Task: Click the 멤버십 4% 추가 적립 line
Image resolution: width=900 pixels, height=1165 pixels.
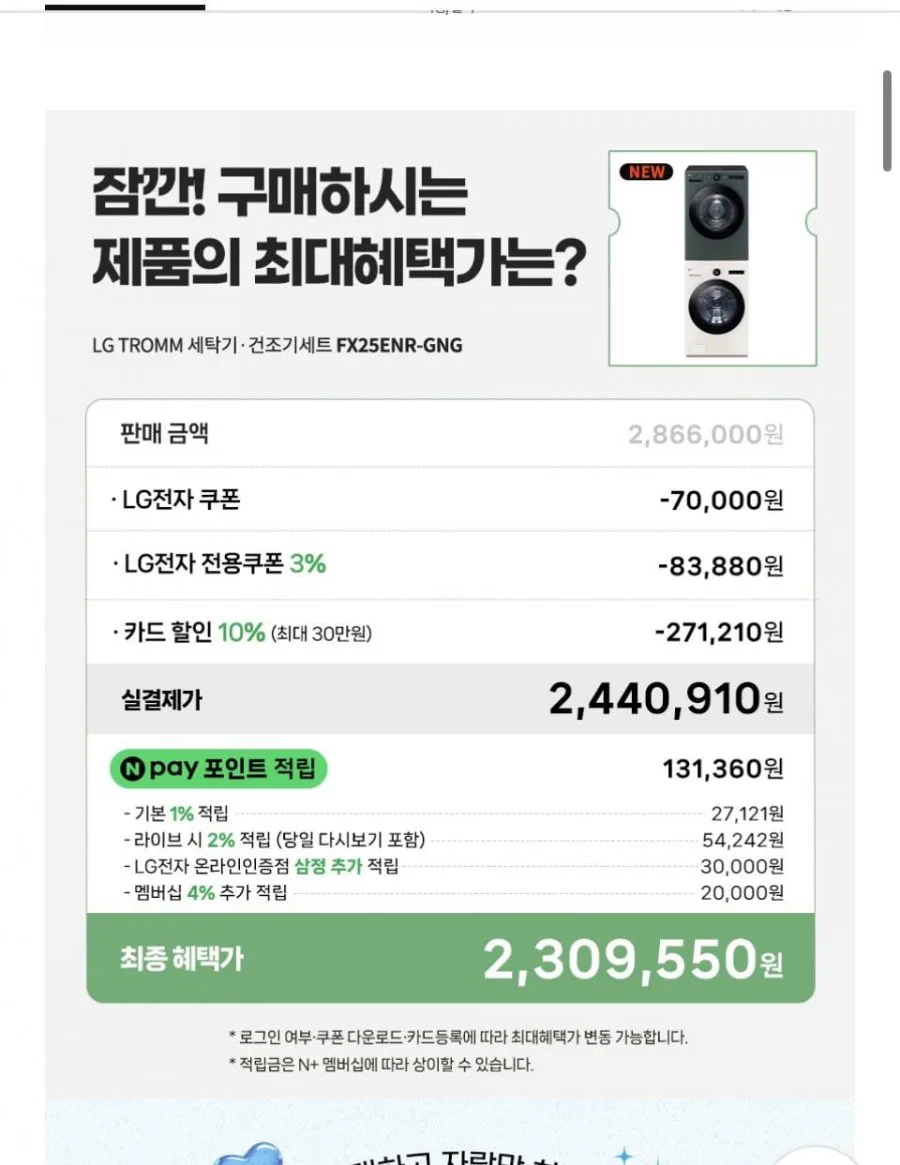Action: click(453, 892)
